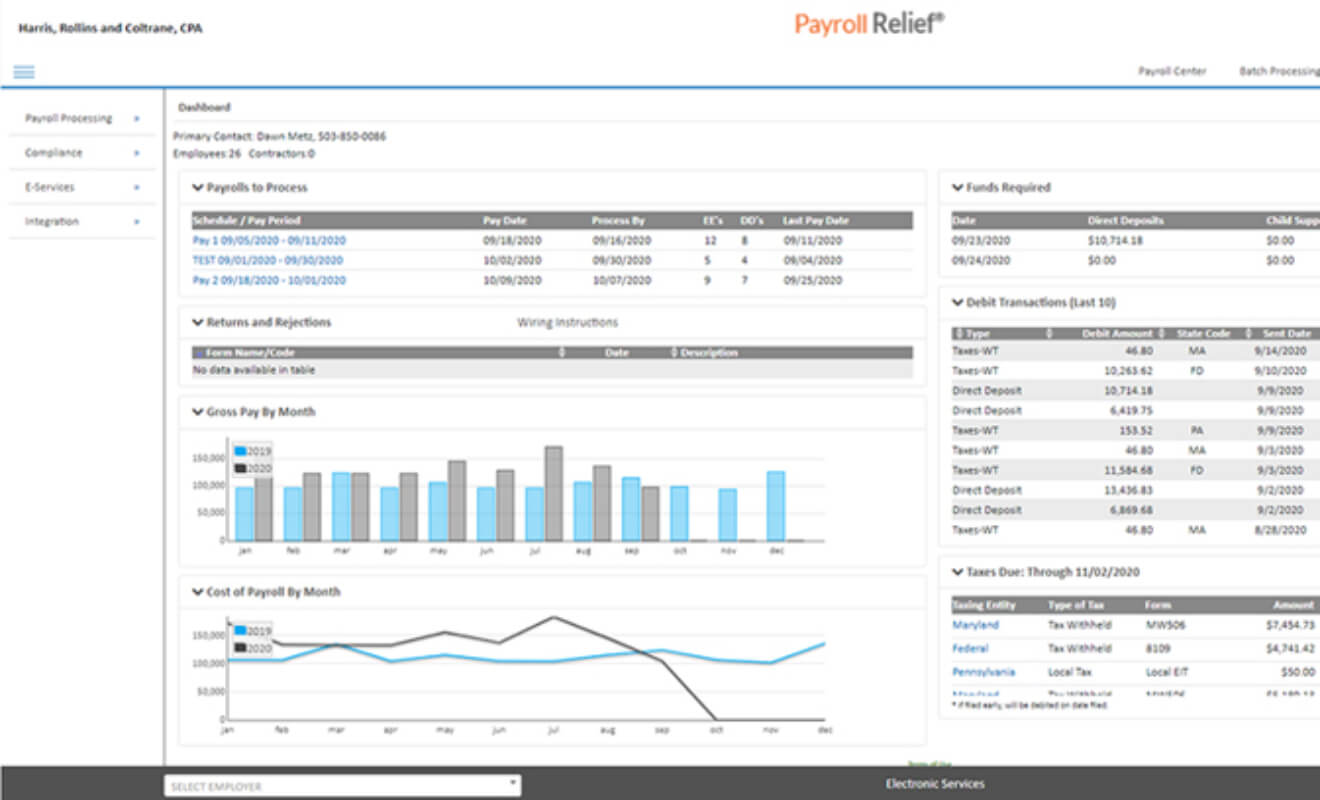
Task: Click the arrow next to Compliance
Action: (136, 153)
